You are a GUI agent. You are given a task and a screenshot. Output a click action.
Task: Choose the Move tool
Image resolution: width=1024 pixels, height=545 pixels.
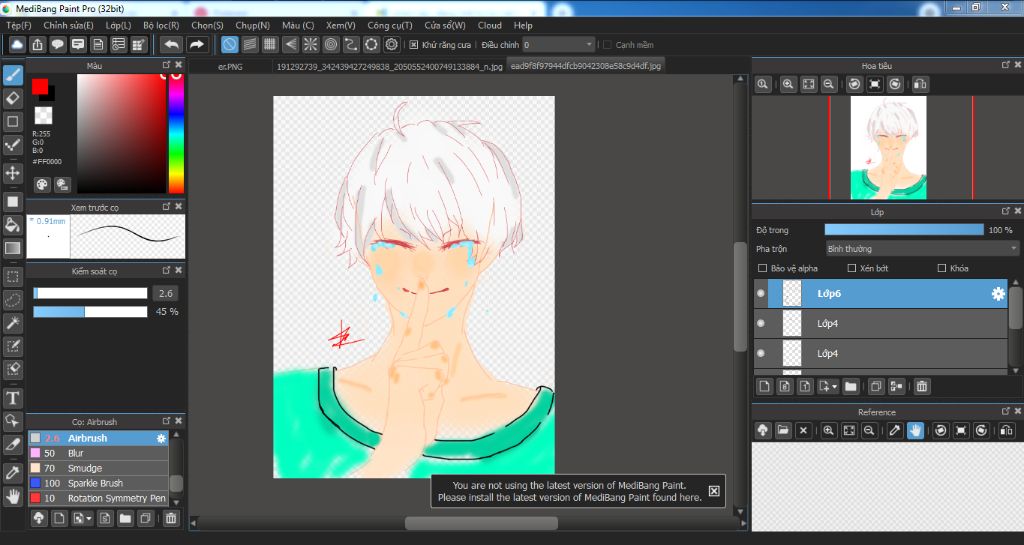coord(12,173)
